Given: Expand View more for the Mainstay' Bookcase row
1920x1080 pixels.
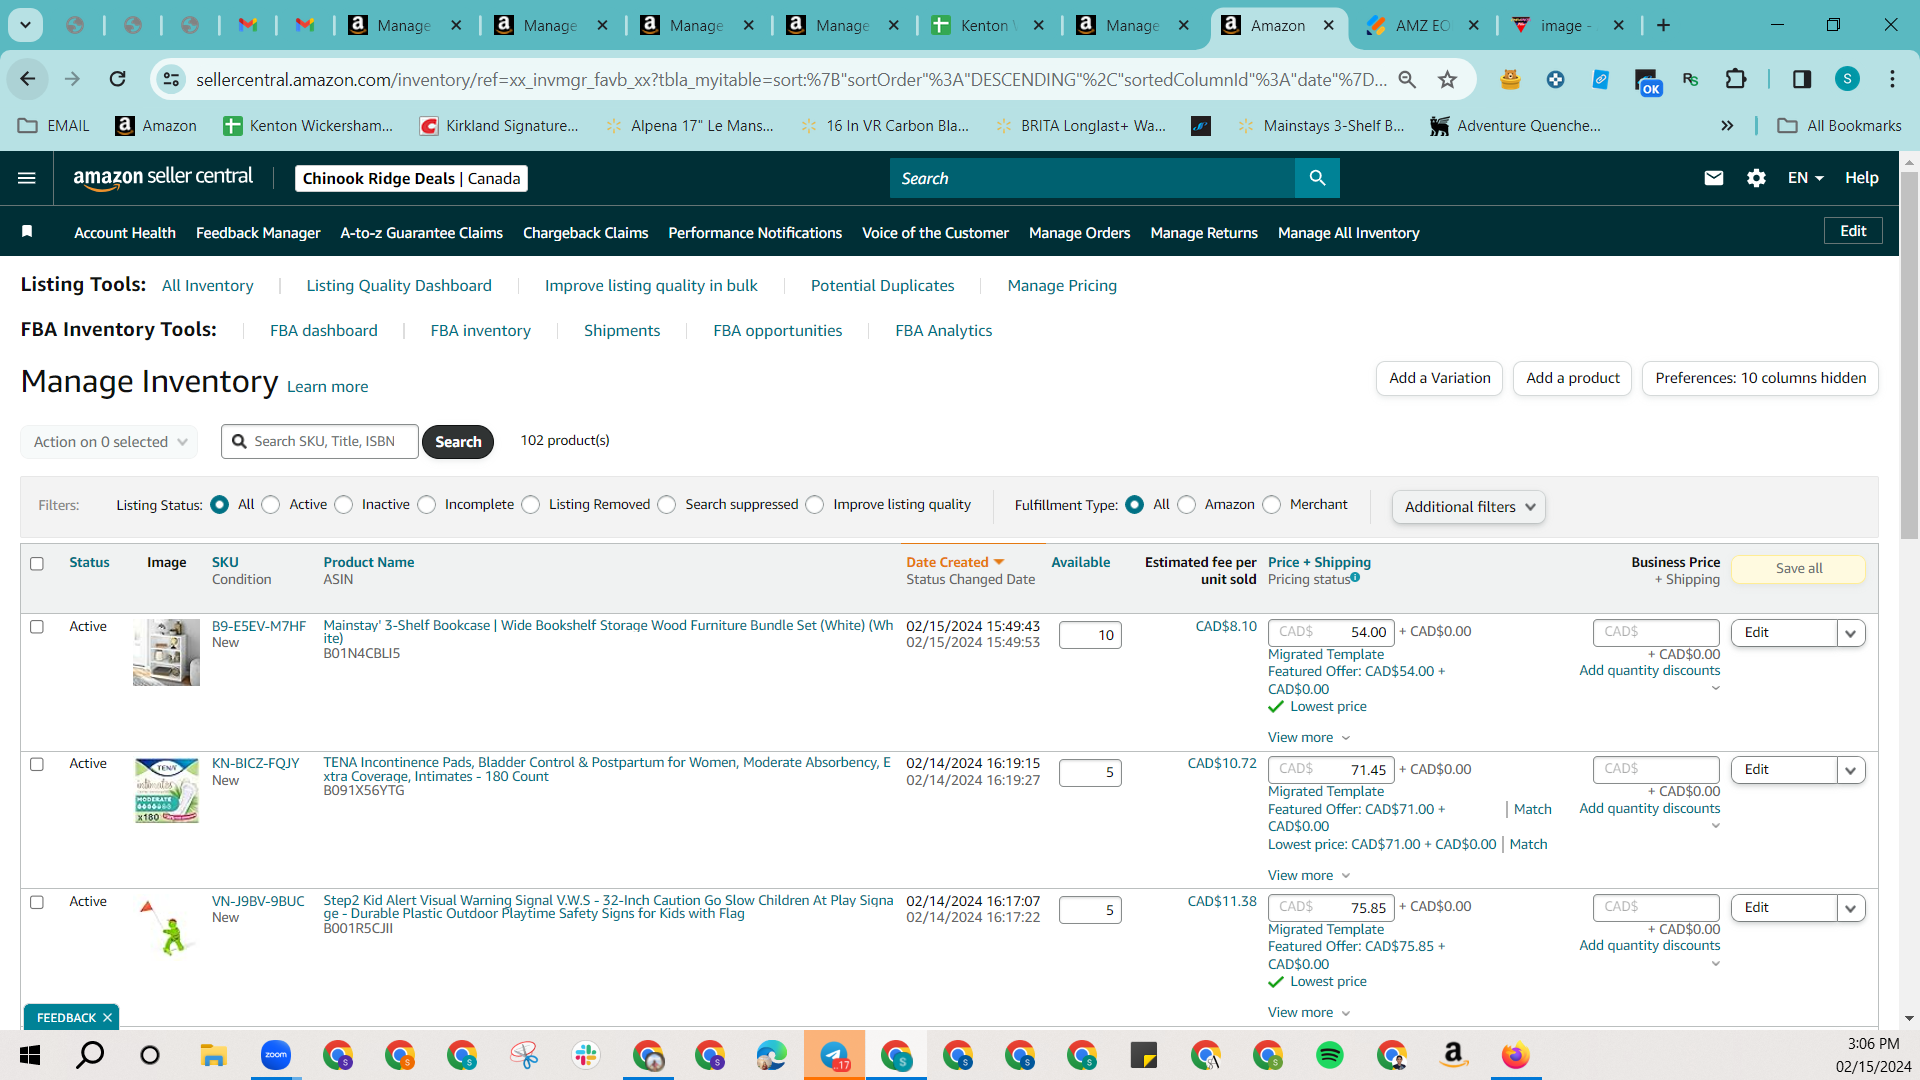Looking at the screenshot, I should point(1309,737).
